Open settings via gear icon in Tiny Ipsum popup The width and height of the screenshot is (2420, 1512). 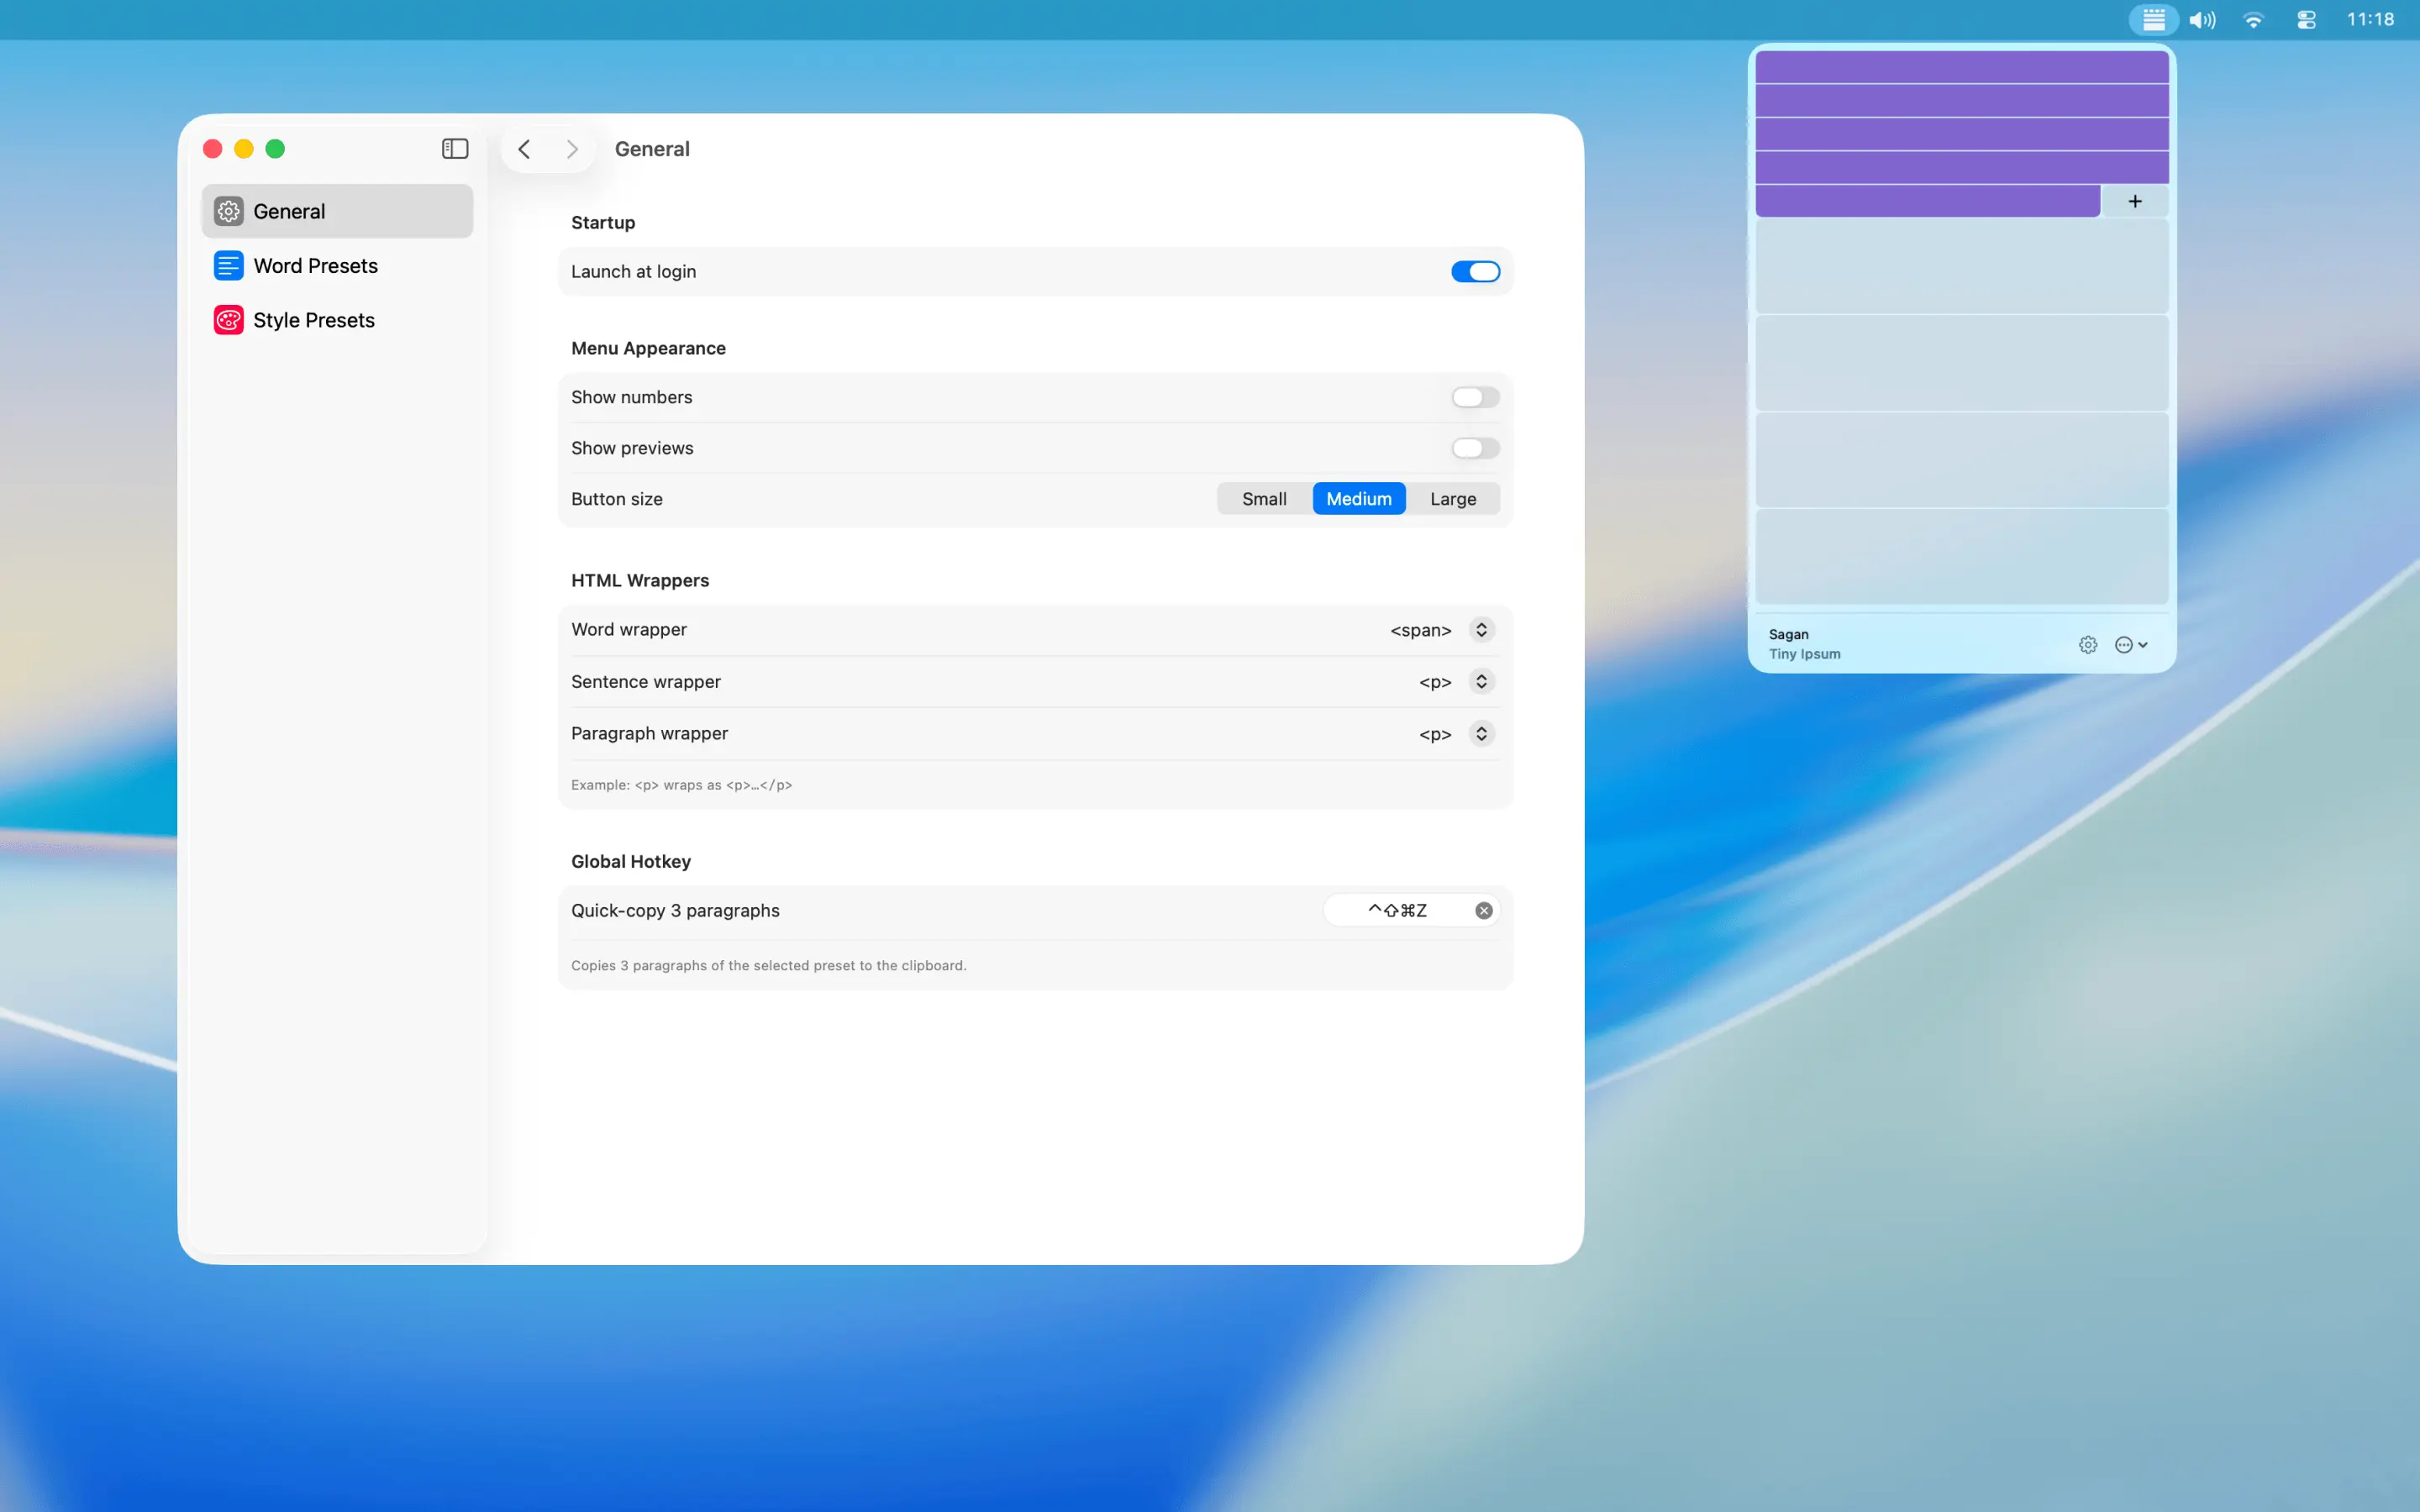coord(2088,645)
